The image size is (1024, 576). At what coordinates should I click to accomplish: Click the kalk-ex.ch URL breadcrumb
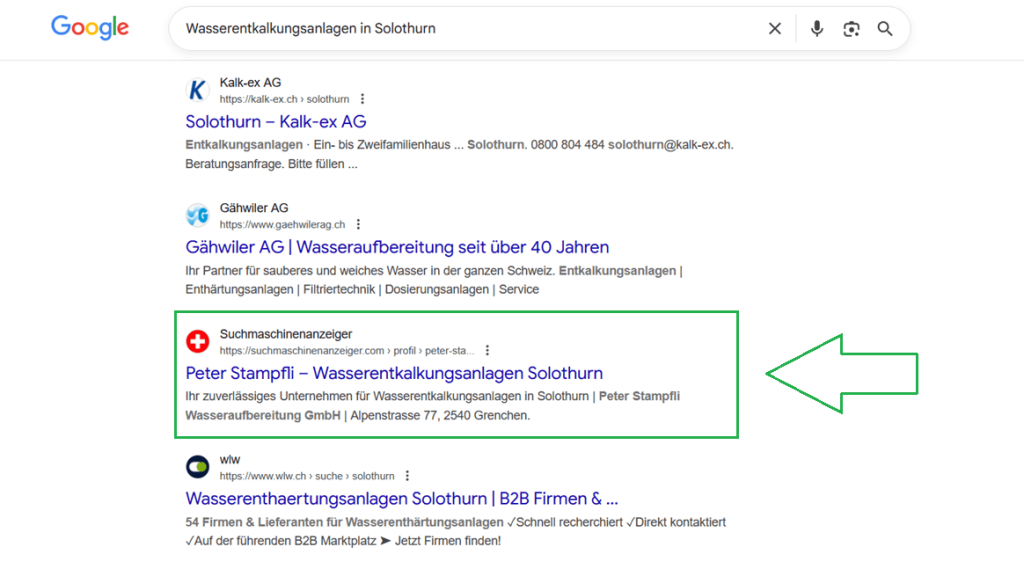284,99
